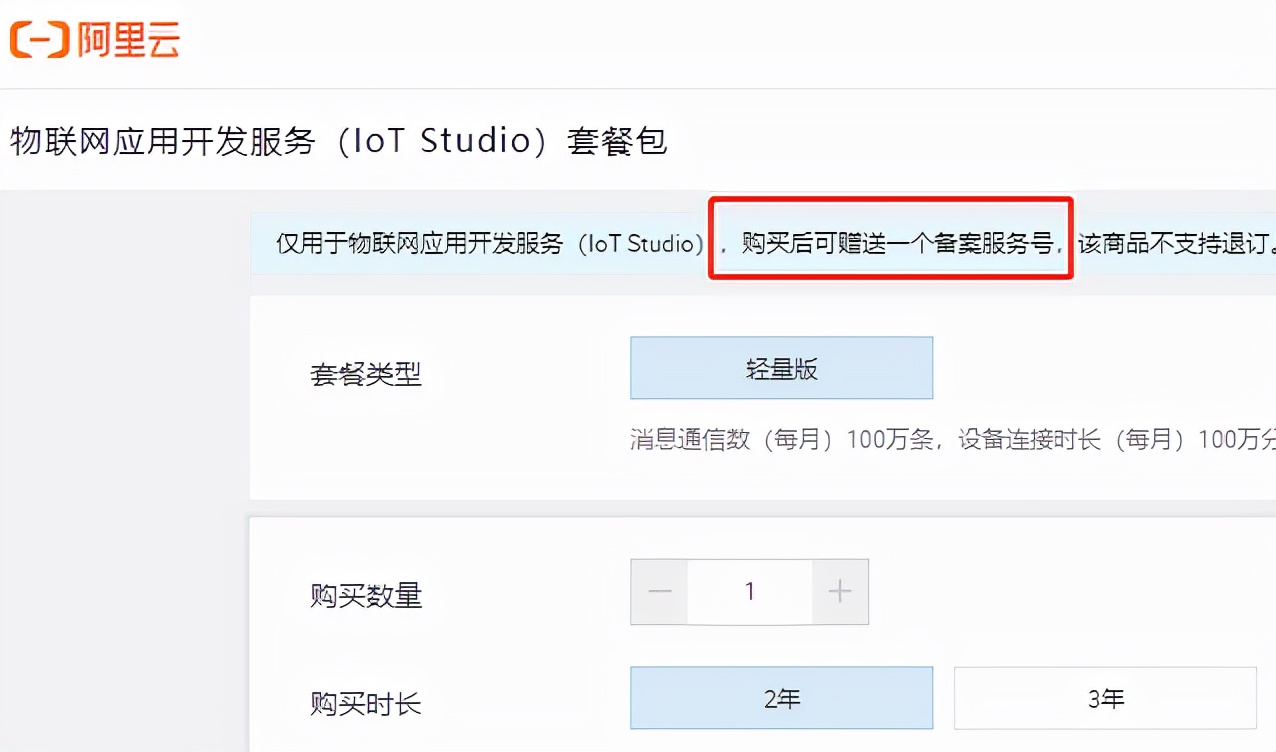Click inside the quantity input showing 1

click(749, 591)
